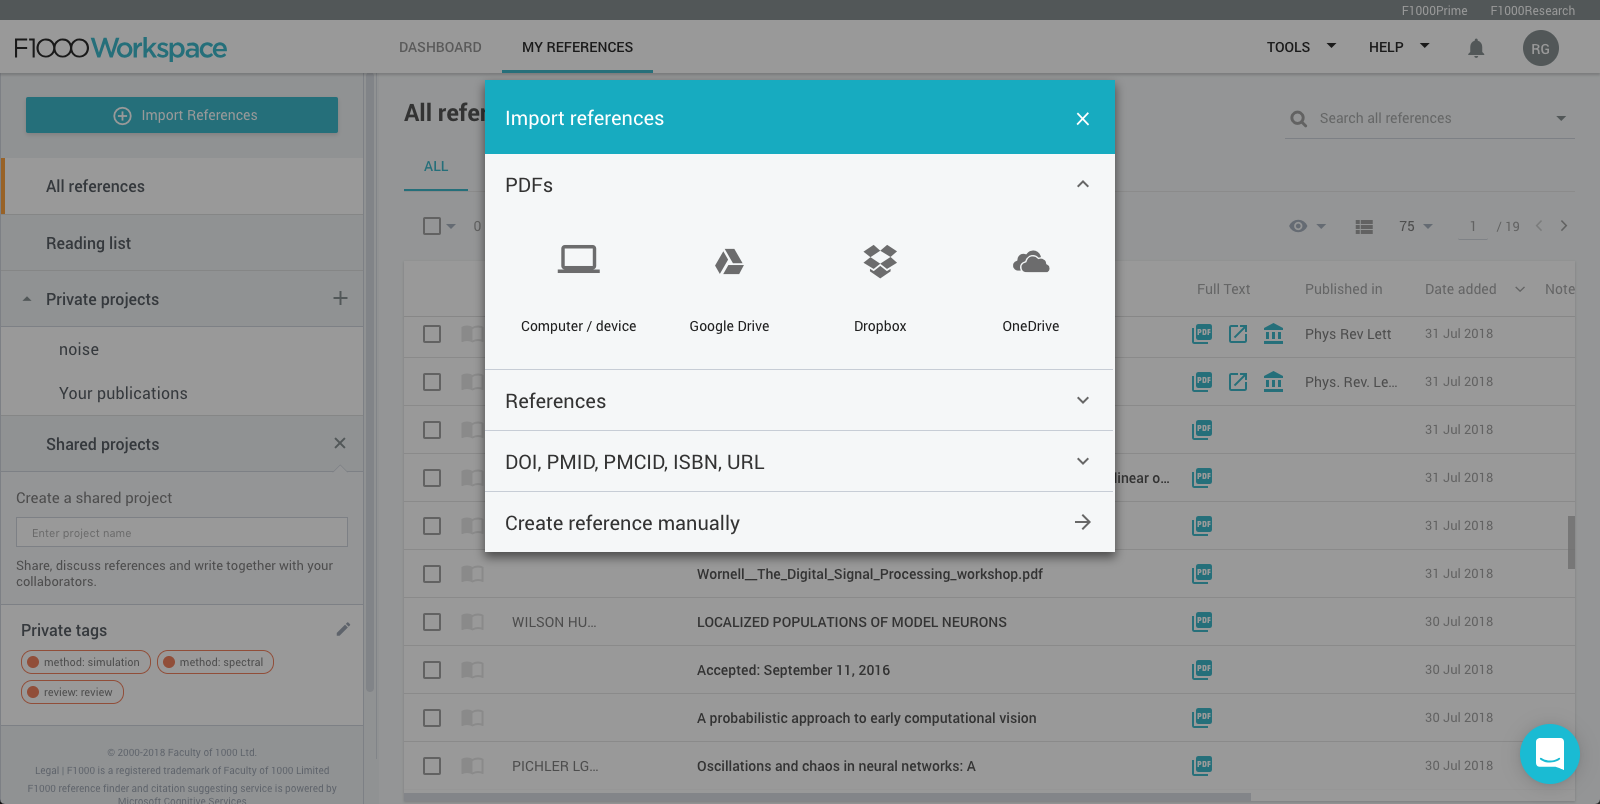Open the notifications bell
1600x804 pixels.
(1476, 48)
